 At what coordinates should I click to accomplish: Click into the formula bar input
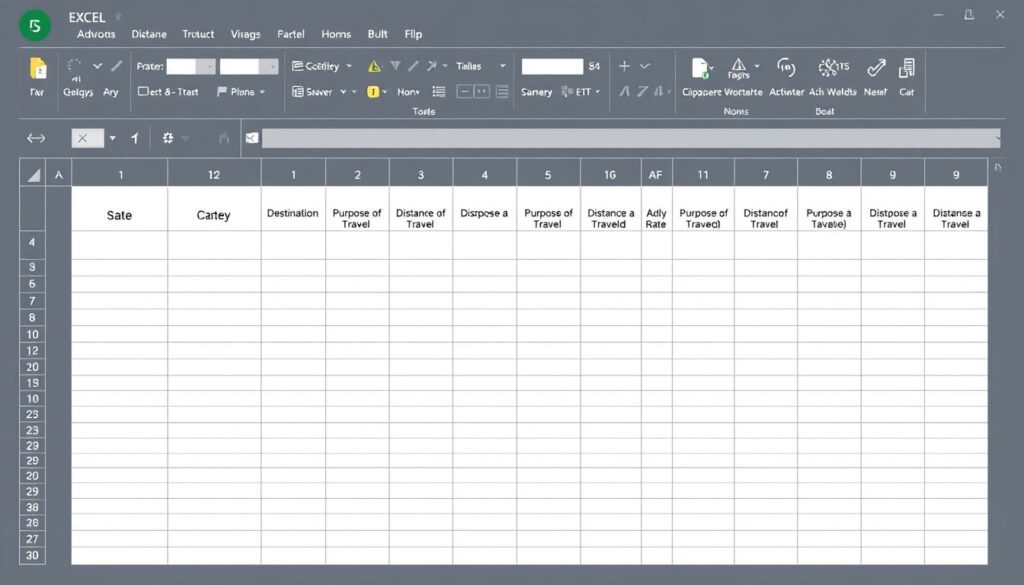(x=630, y=138)
